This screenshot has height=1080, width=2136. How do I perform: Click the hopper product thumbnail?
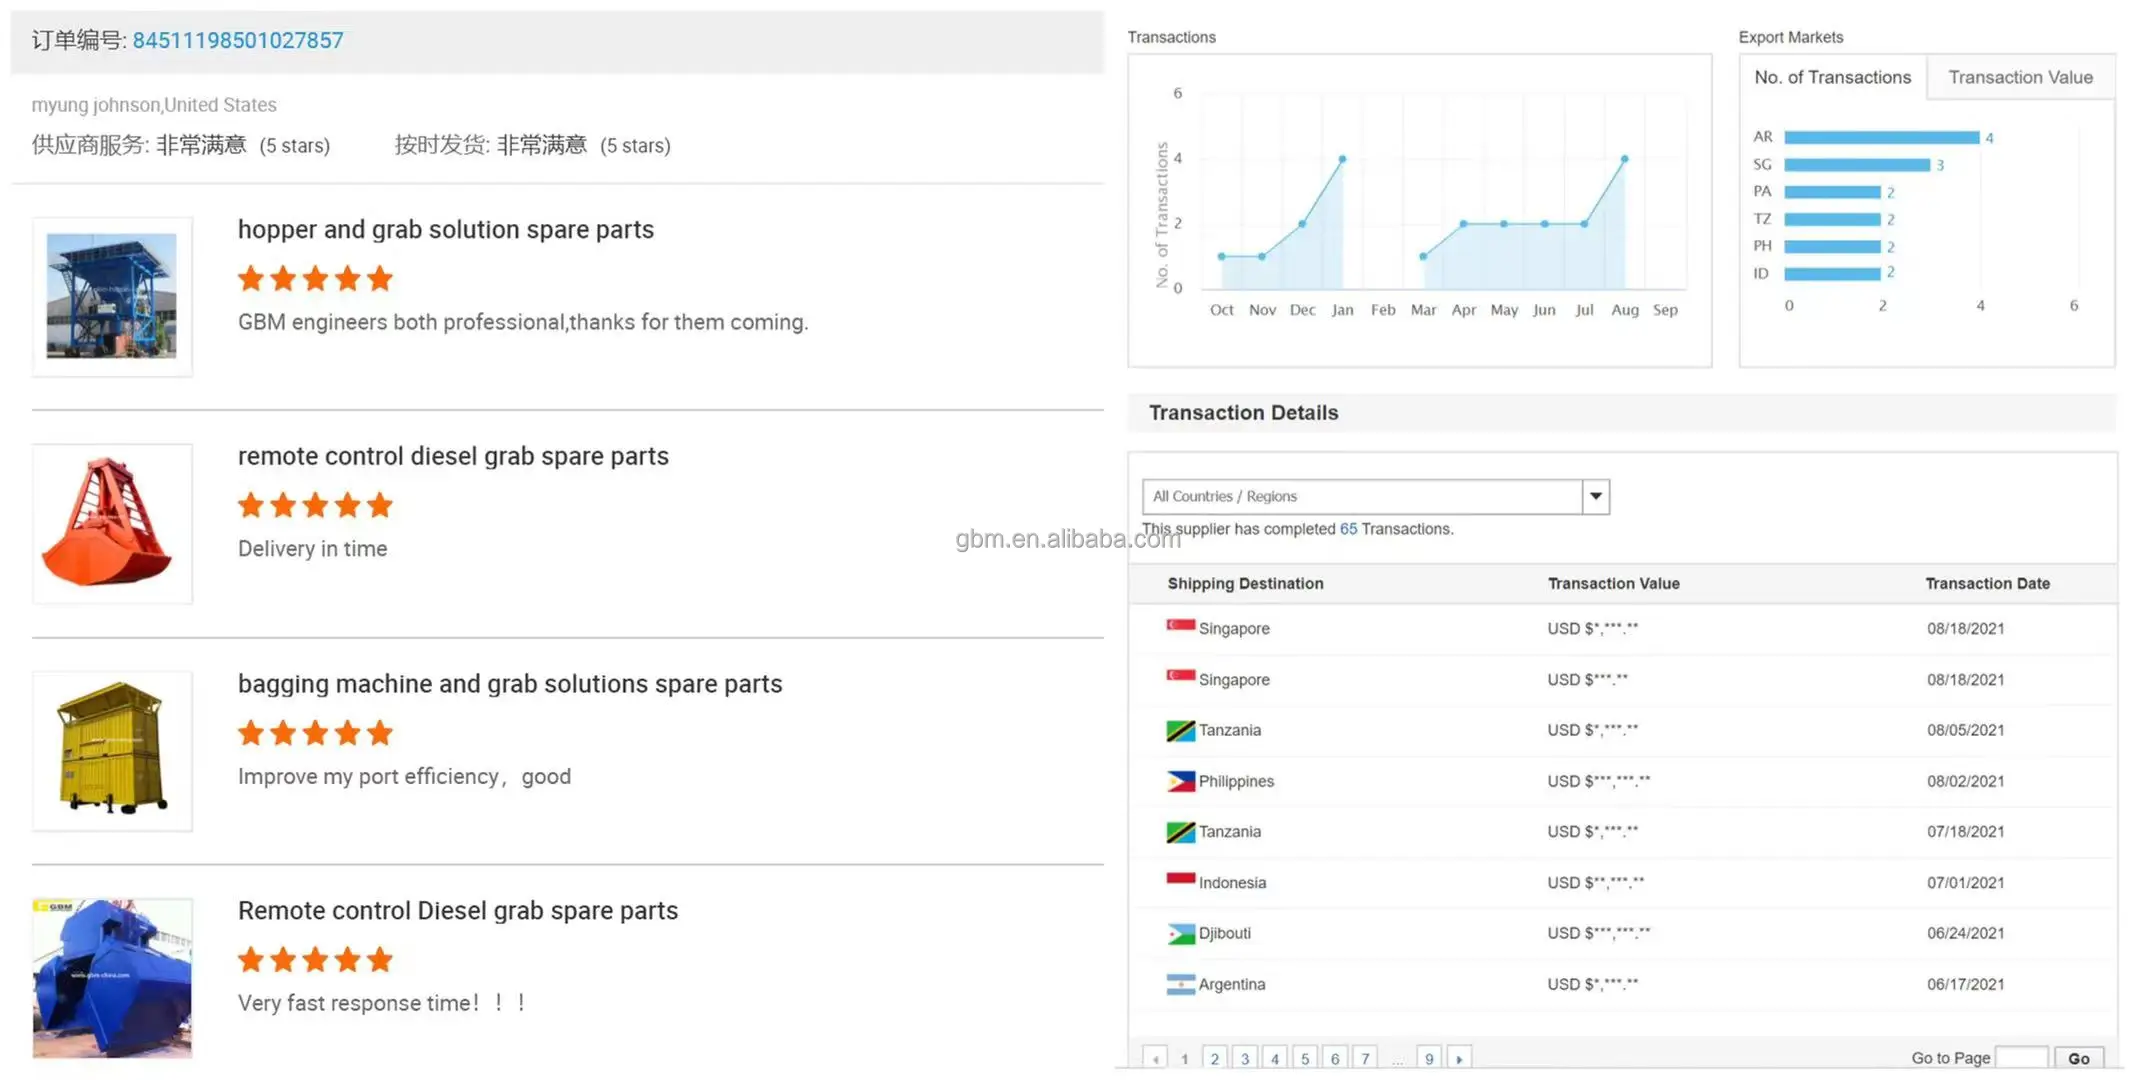[x=112, y=296]
